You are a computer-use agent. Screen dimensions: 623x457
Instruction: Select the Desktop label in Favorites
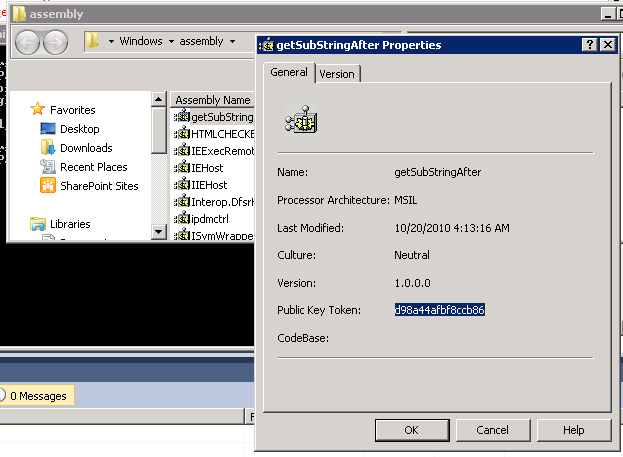(80, 129)
